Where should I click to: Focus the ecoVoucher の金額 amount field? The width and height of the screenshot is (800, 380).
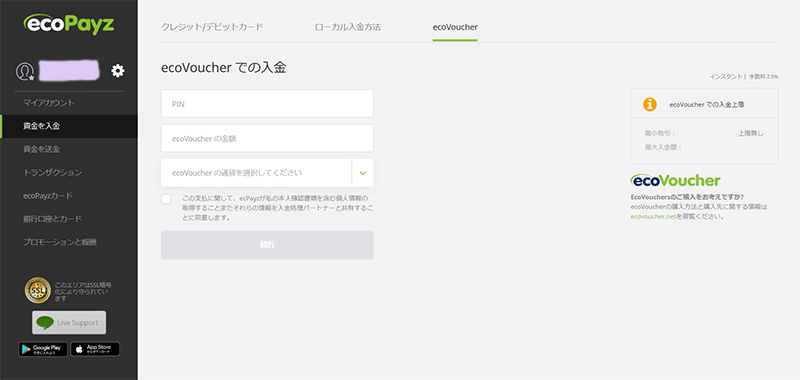pos(267,138)
